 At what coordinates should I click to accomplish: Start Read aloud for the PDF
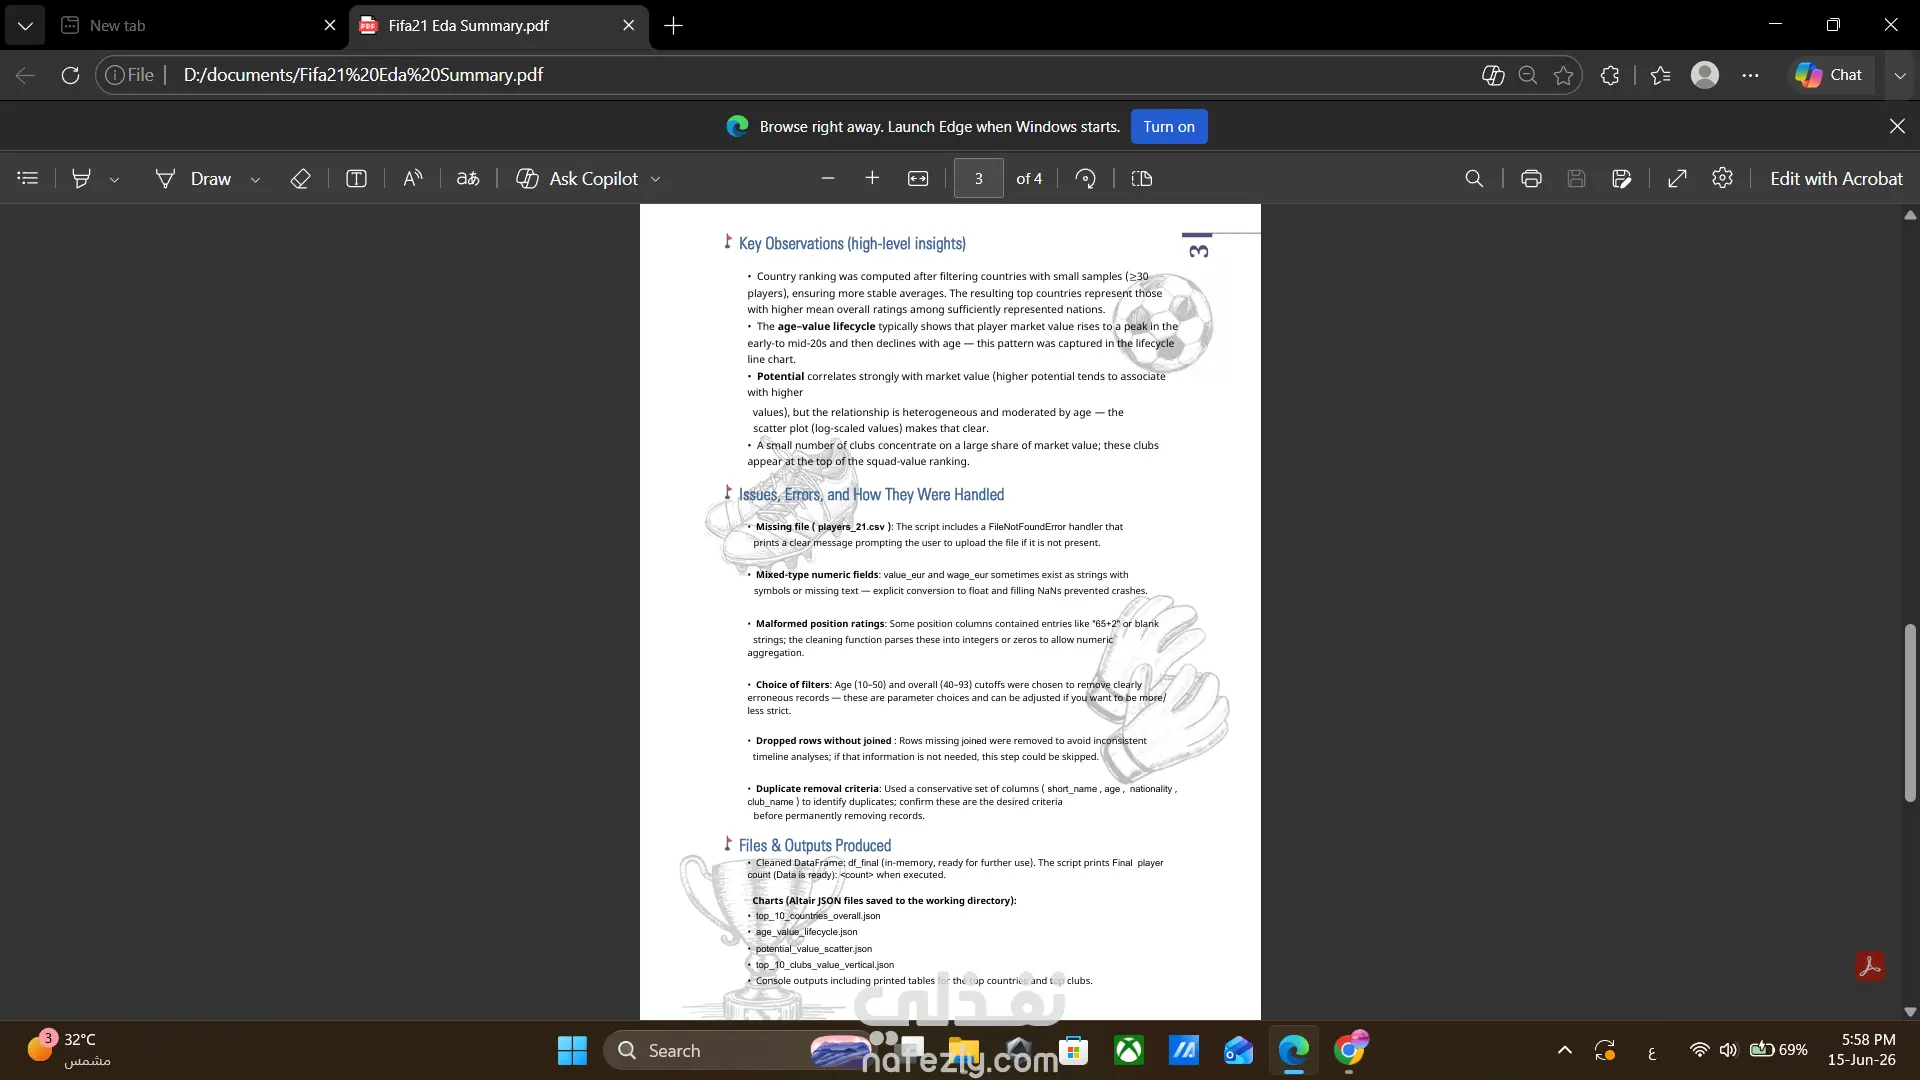[x=413, y=178]
